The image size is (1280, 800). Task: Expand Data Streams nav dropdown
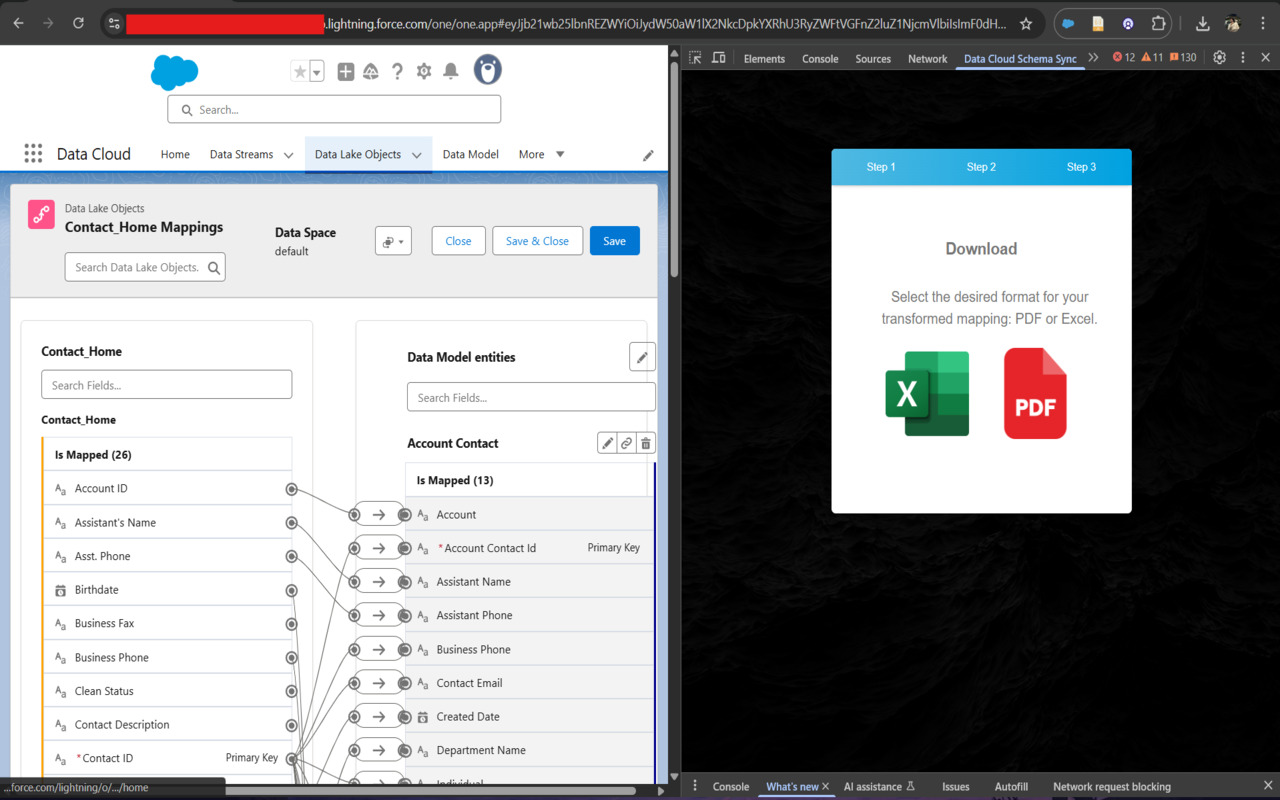(288, 155)
